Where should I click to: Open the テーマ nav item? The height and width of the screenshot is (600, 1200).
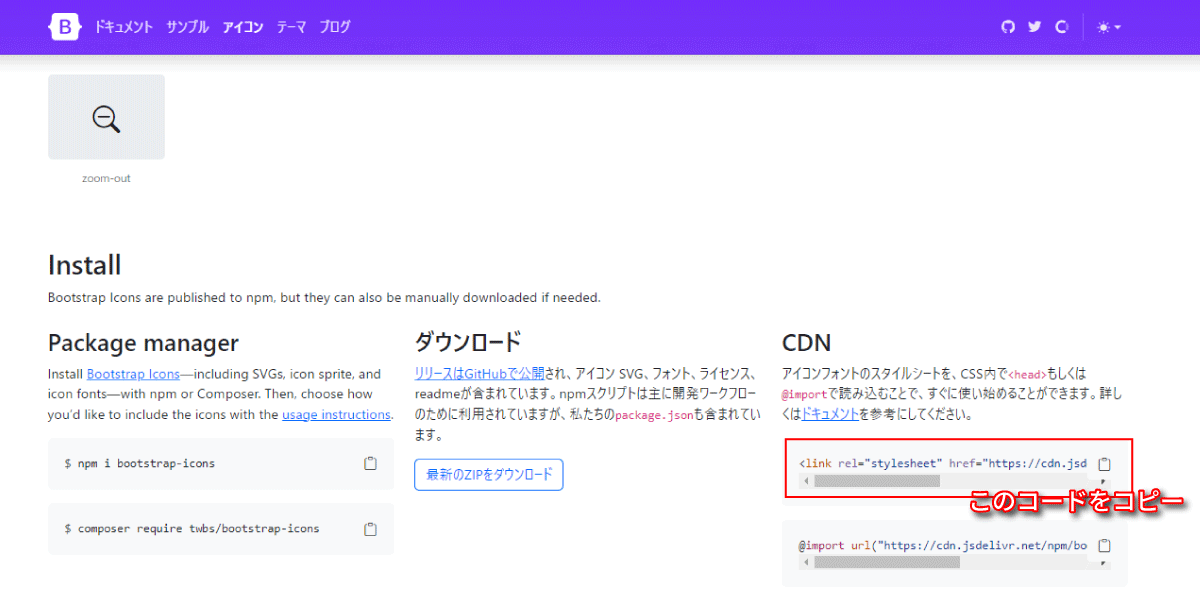(292, 27)
